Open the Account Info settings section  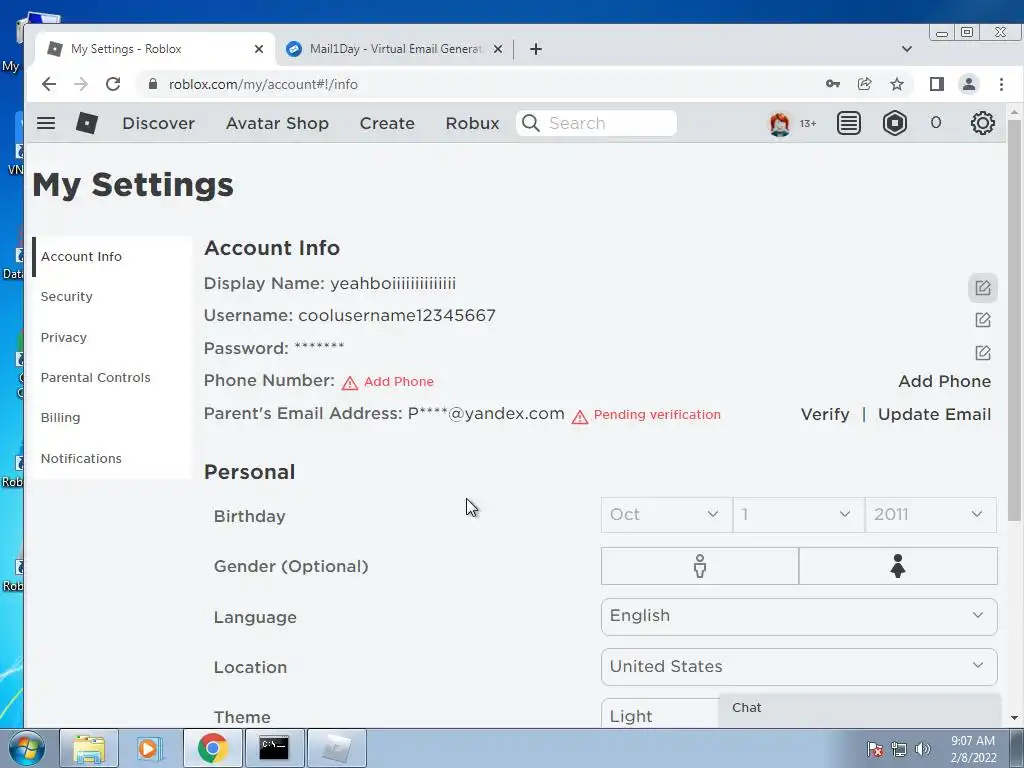click(x=112, y=257)
